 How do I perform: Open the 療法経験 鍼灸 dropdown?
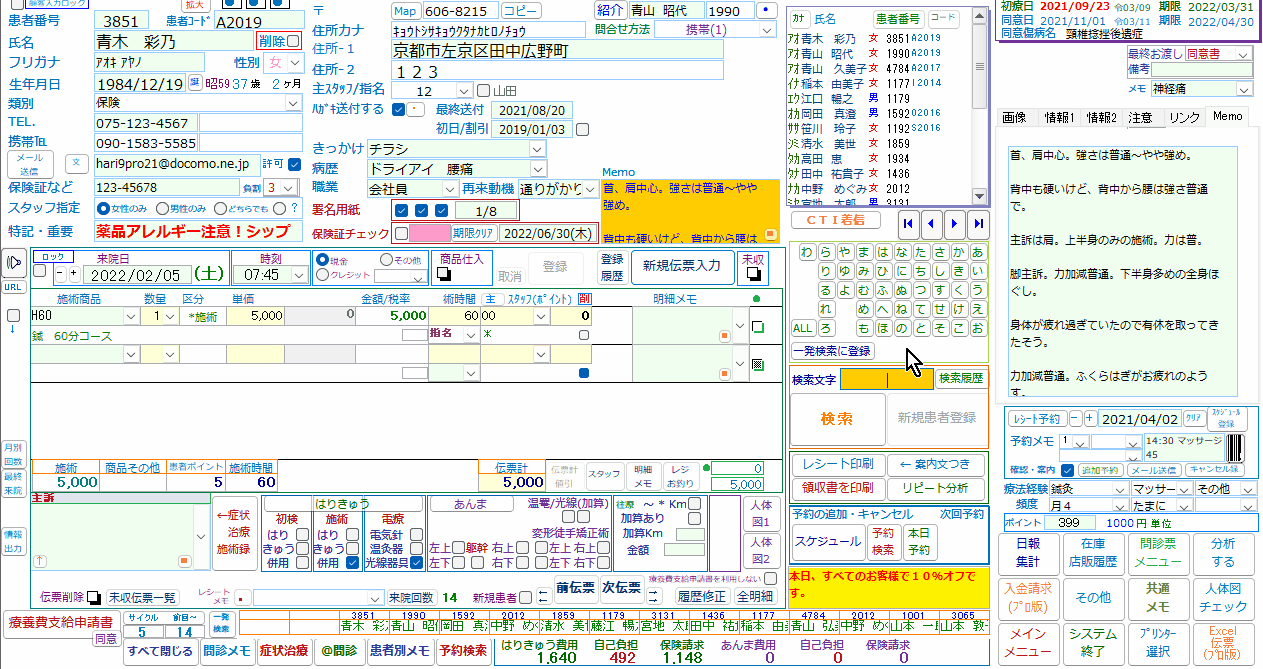click(1120, 489)
